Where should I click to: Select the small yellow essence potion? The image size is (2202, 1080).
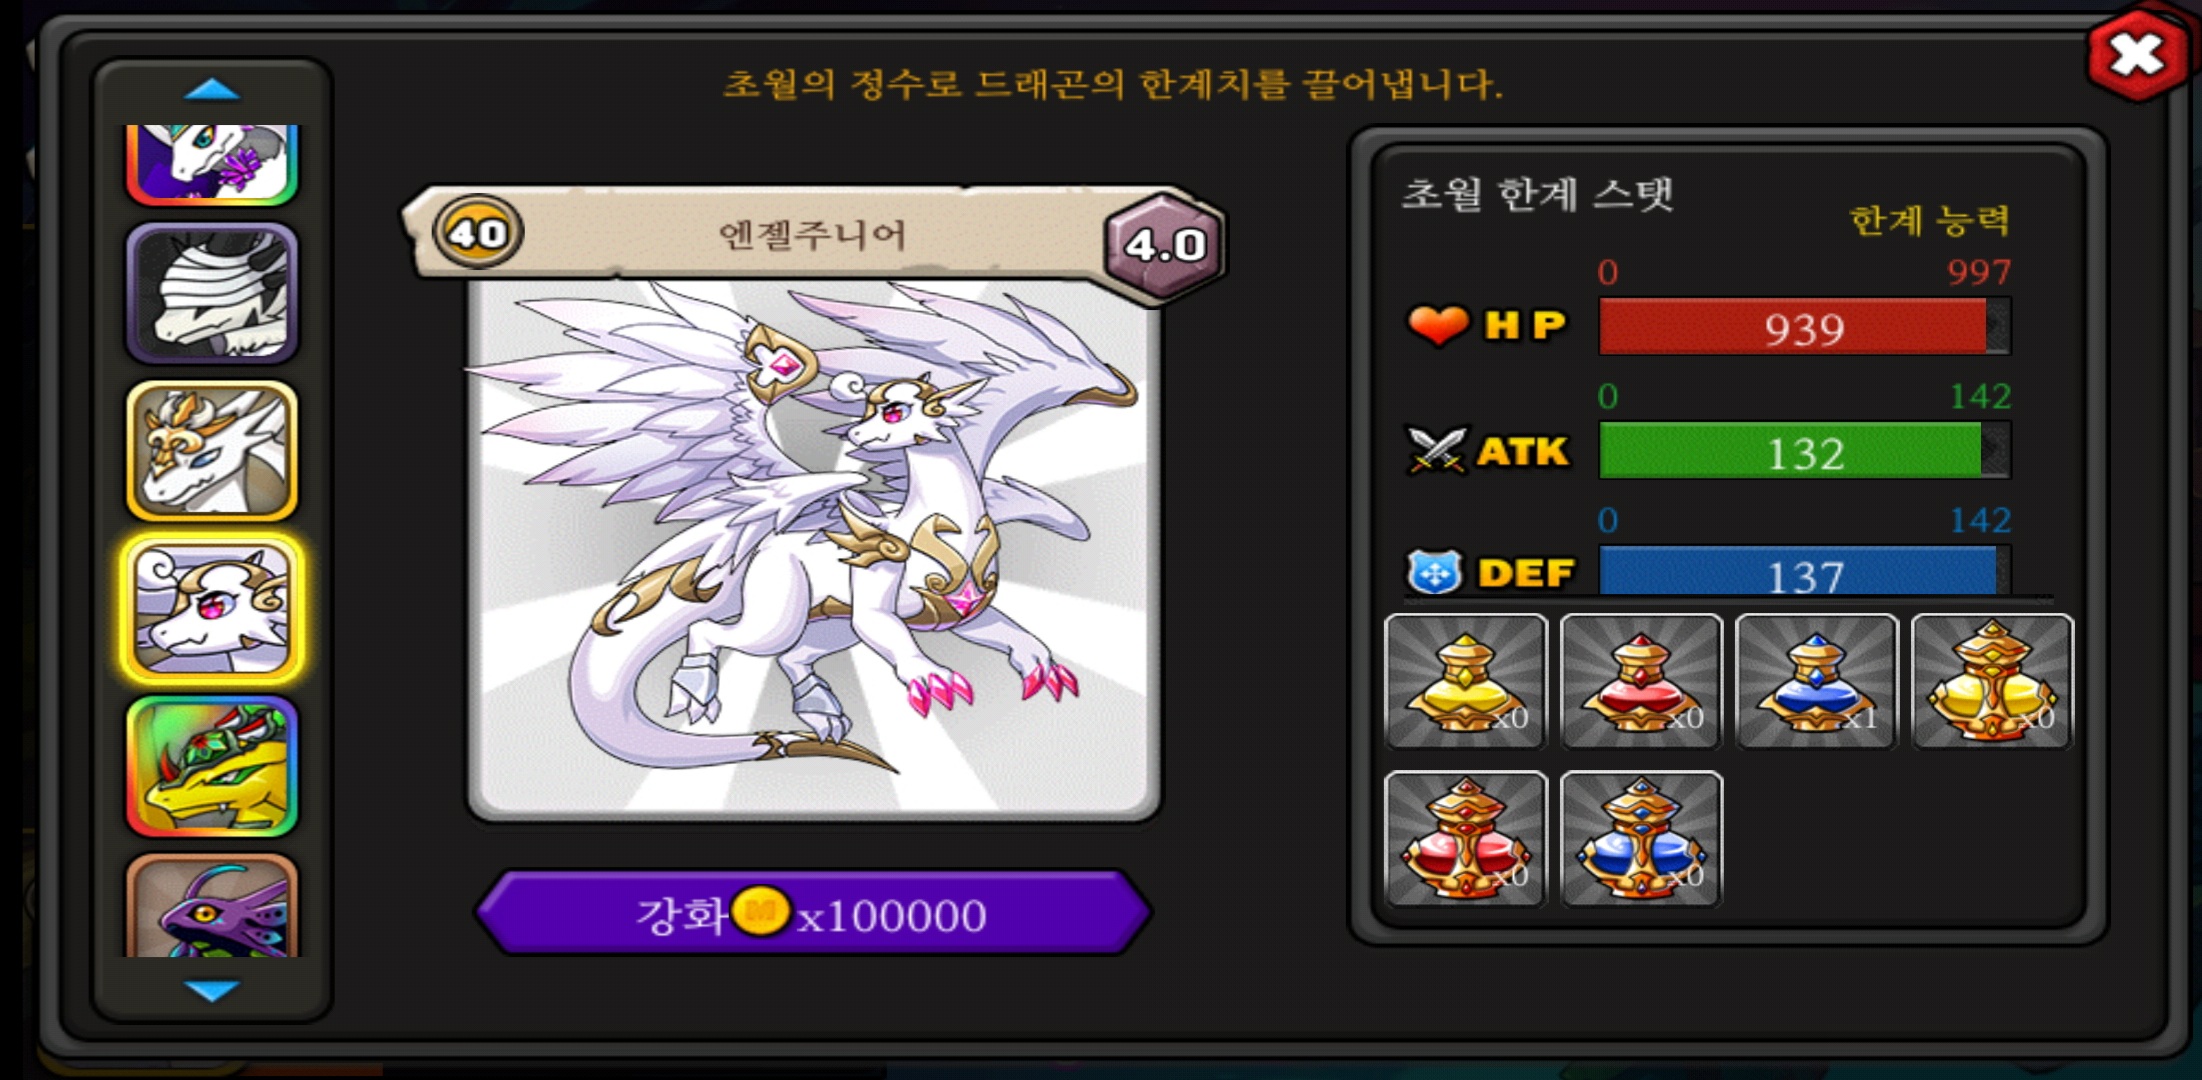click(x=1466, y=682)
